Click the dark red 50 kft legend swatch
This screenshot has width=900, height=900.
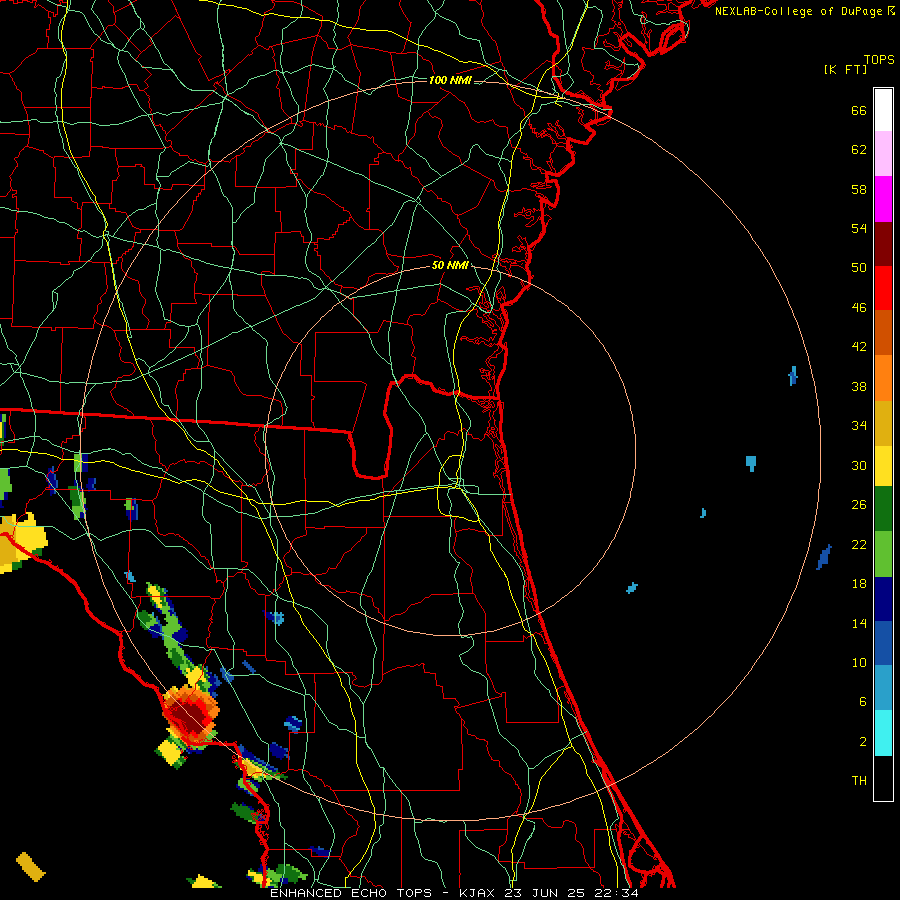(x=883, y=243)
